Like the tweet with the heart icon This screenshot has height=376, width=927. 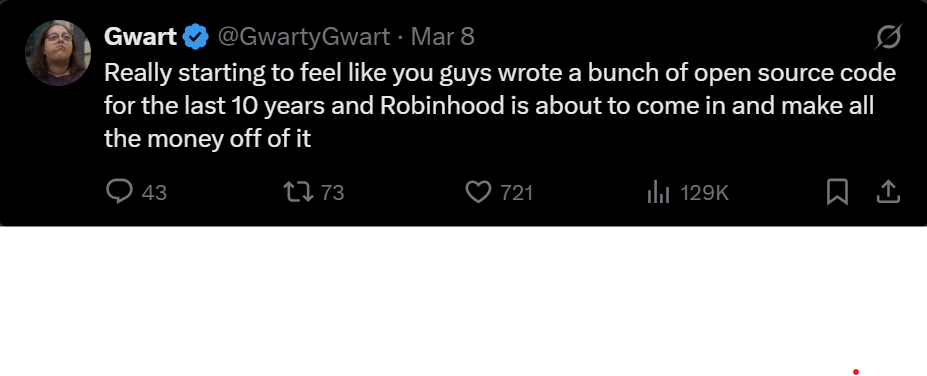tap(478, 192)
